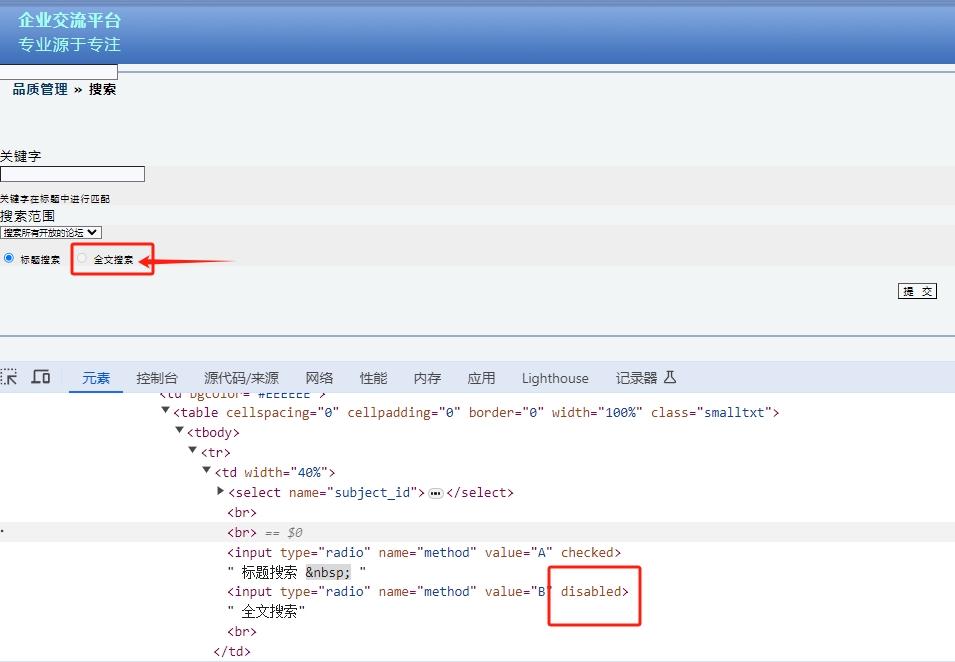
Task: Click the 品质管理 breadcrumb link
Action: click(40, 89)
